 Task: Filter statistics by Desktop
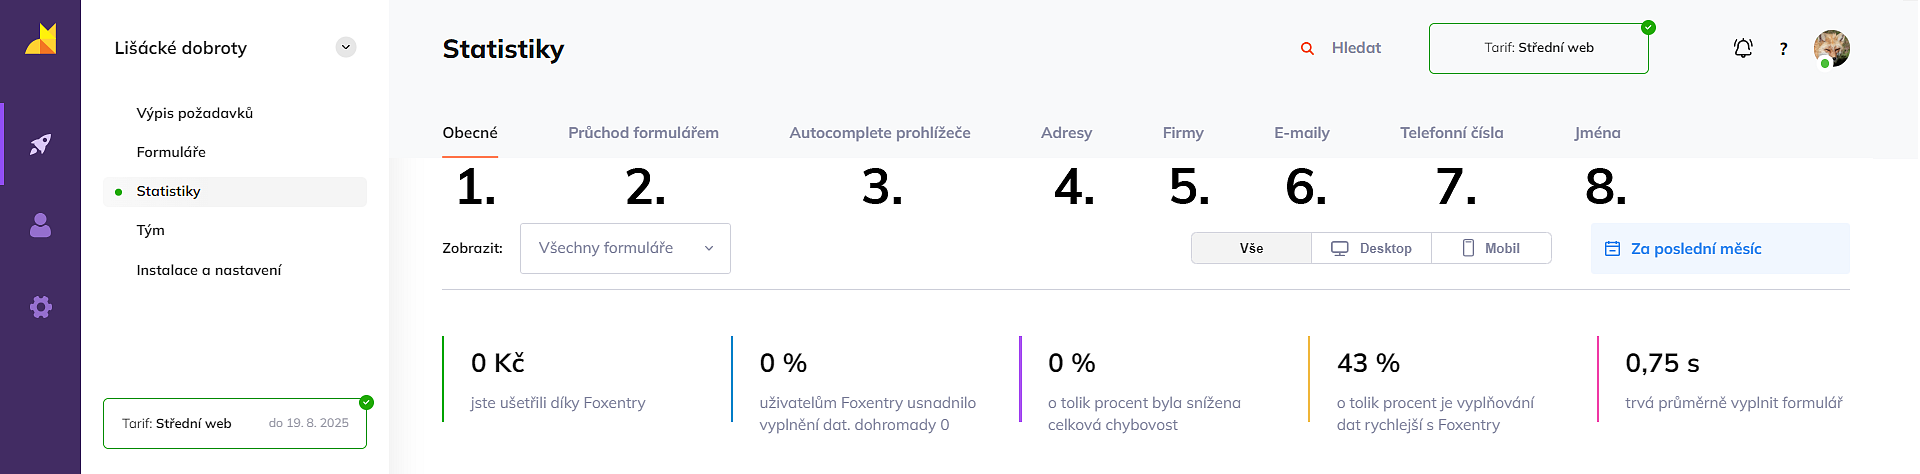(x=1371, y=248)
